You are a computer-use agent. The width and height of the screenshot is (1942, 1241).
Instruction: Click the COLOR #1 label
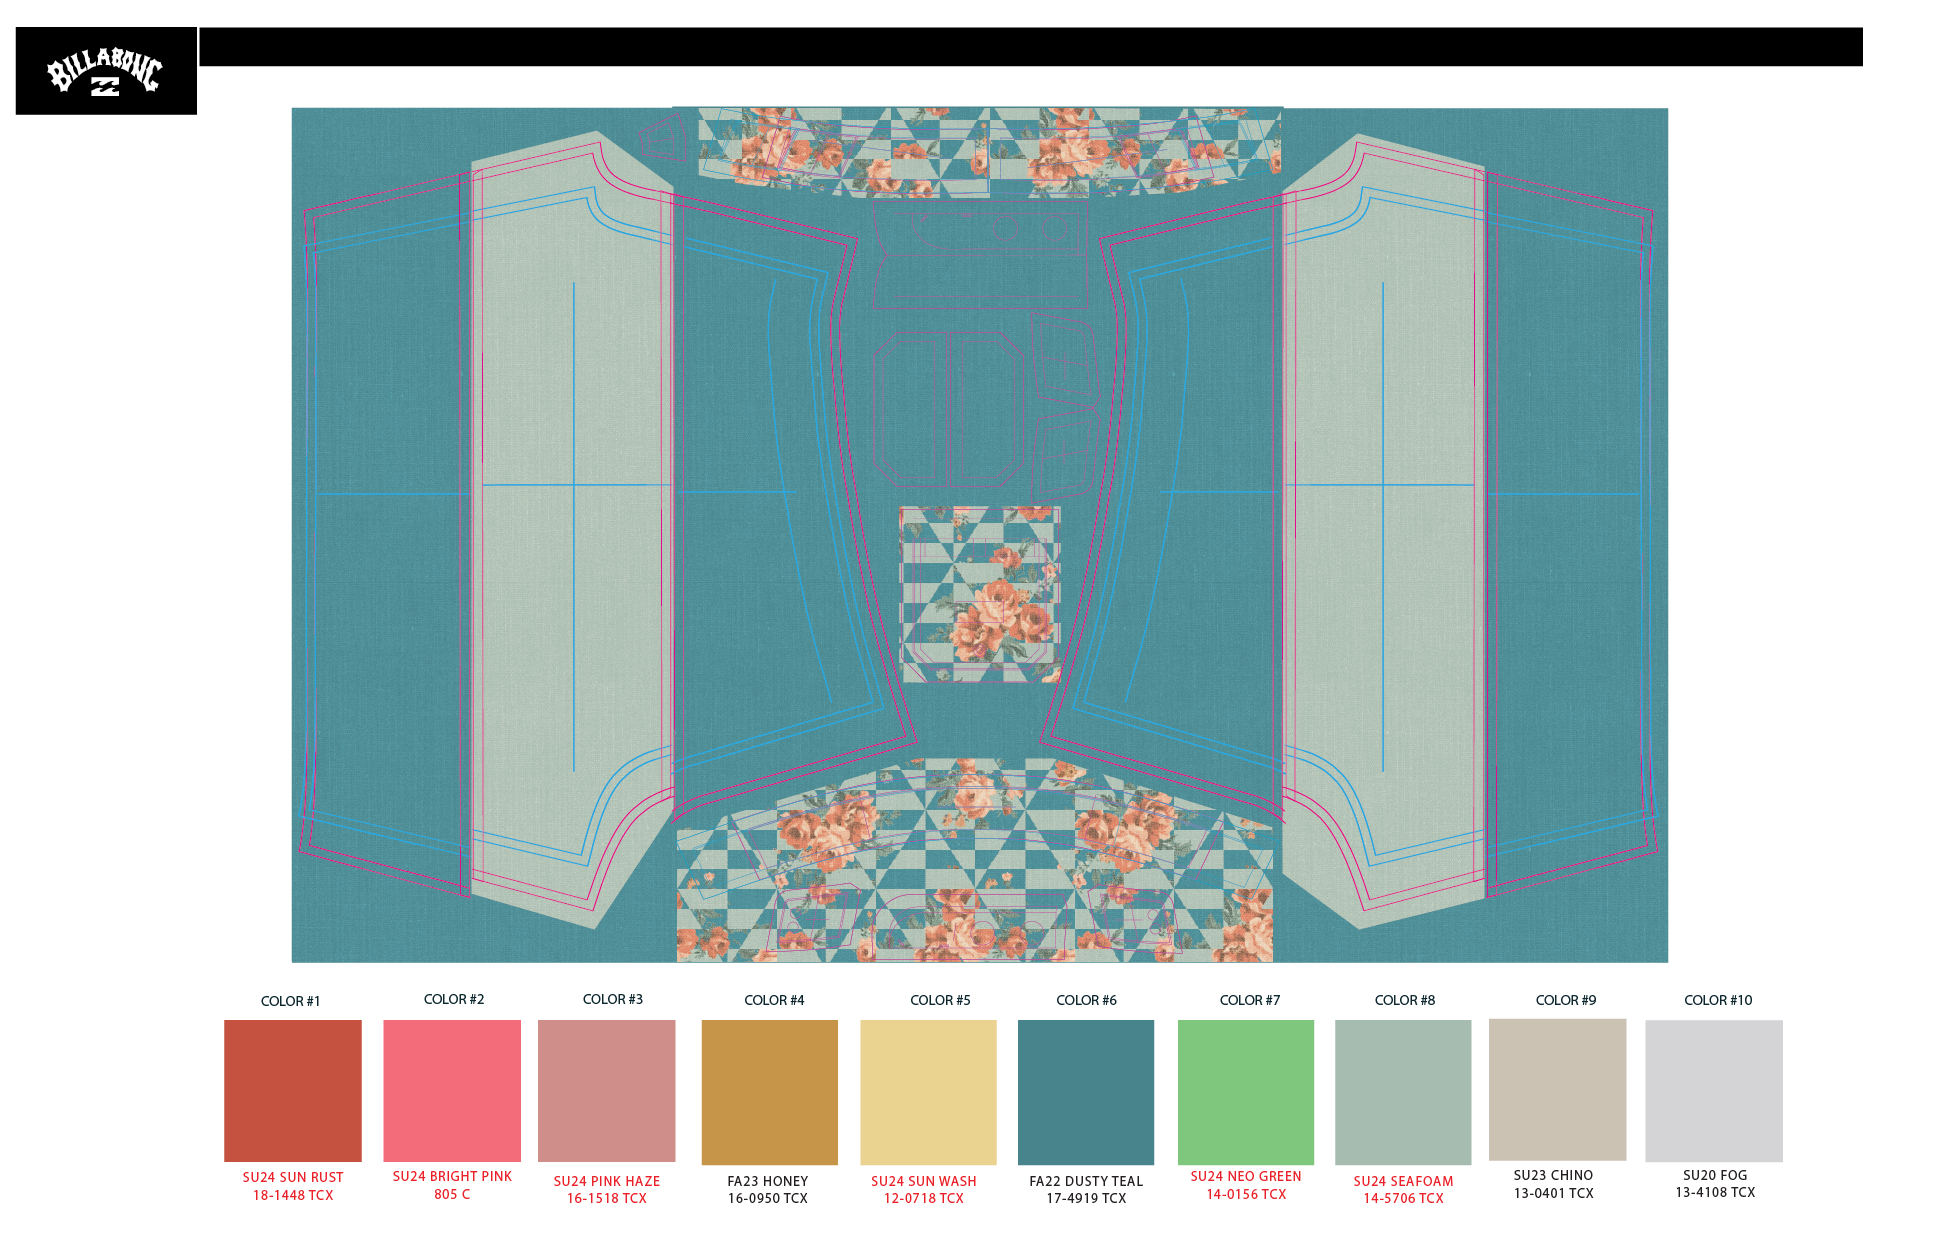pyautogui.click(x=291, y=1001)
